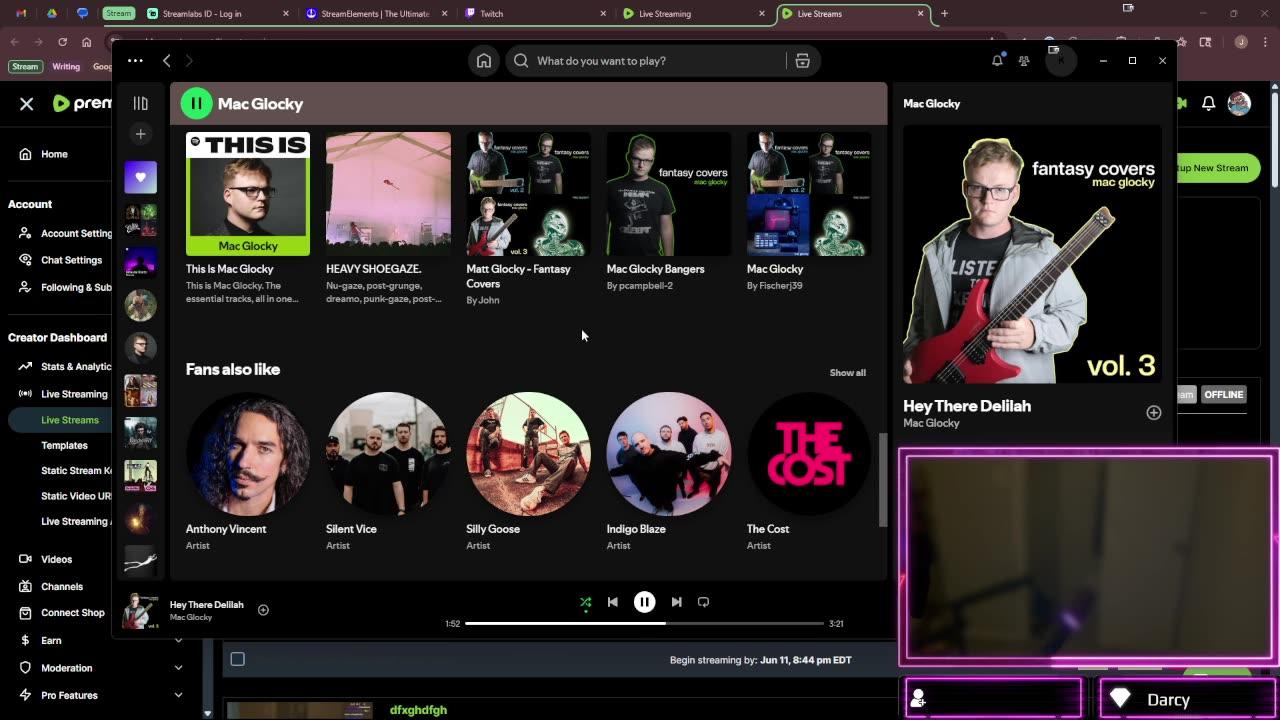Screen dimensions: 1280x720
Task: Pause playback in the player bar
Action: pos(645,602)
